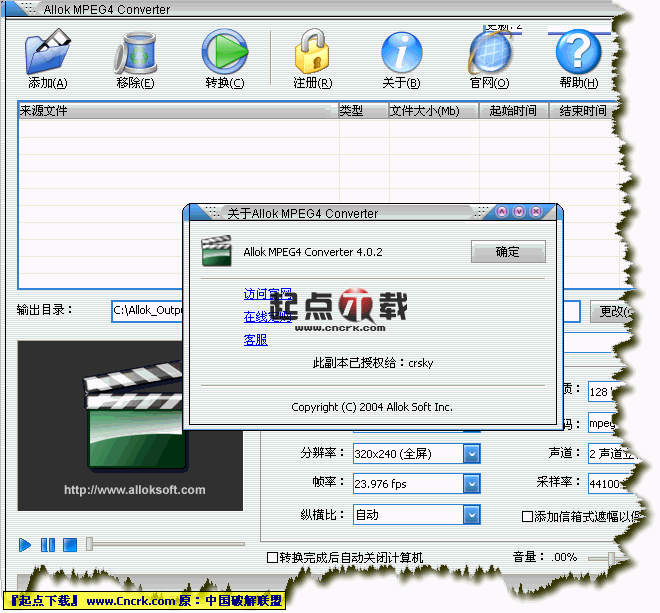The width and height of the screenshot is (660, 613).
Task: Confirm About dialog with 确定 button
Action: [x=508, y=252]
